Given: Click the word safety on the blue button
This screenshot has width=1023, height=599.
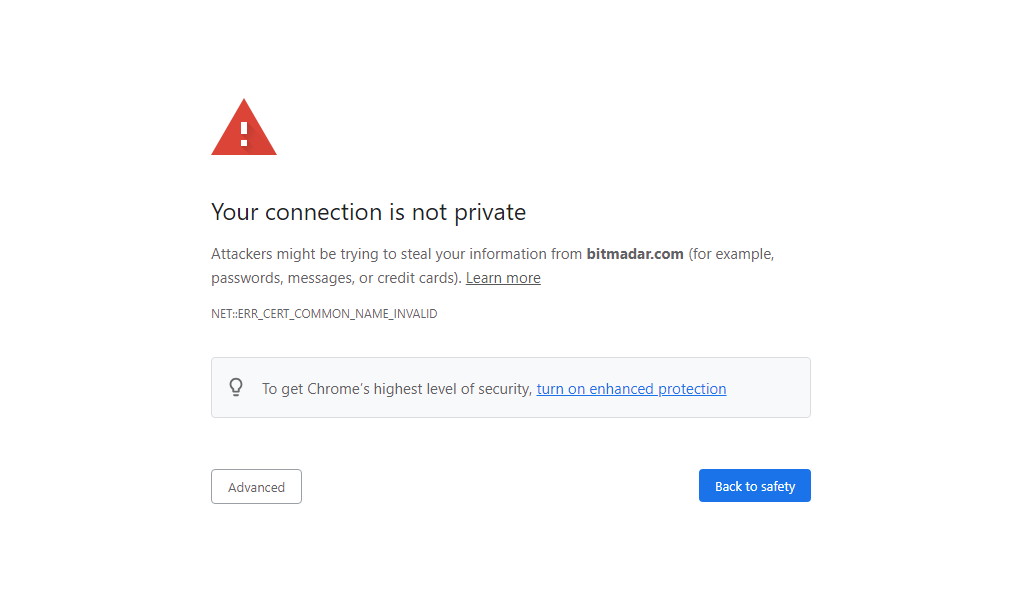Looking at the screenshot, I should click(x=778, y=487).
